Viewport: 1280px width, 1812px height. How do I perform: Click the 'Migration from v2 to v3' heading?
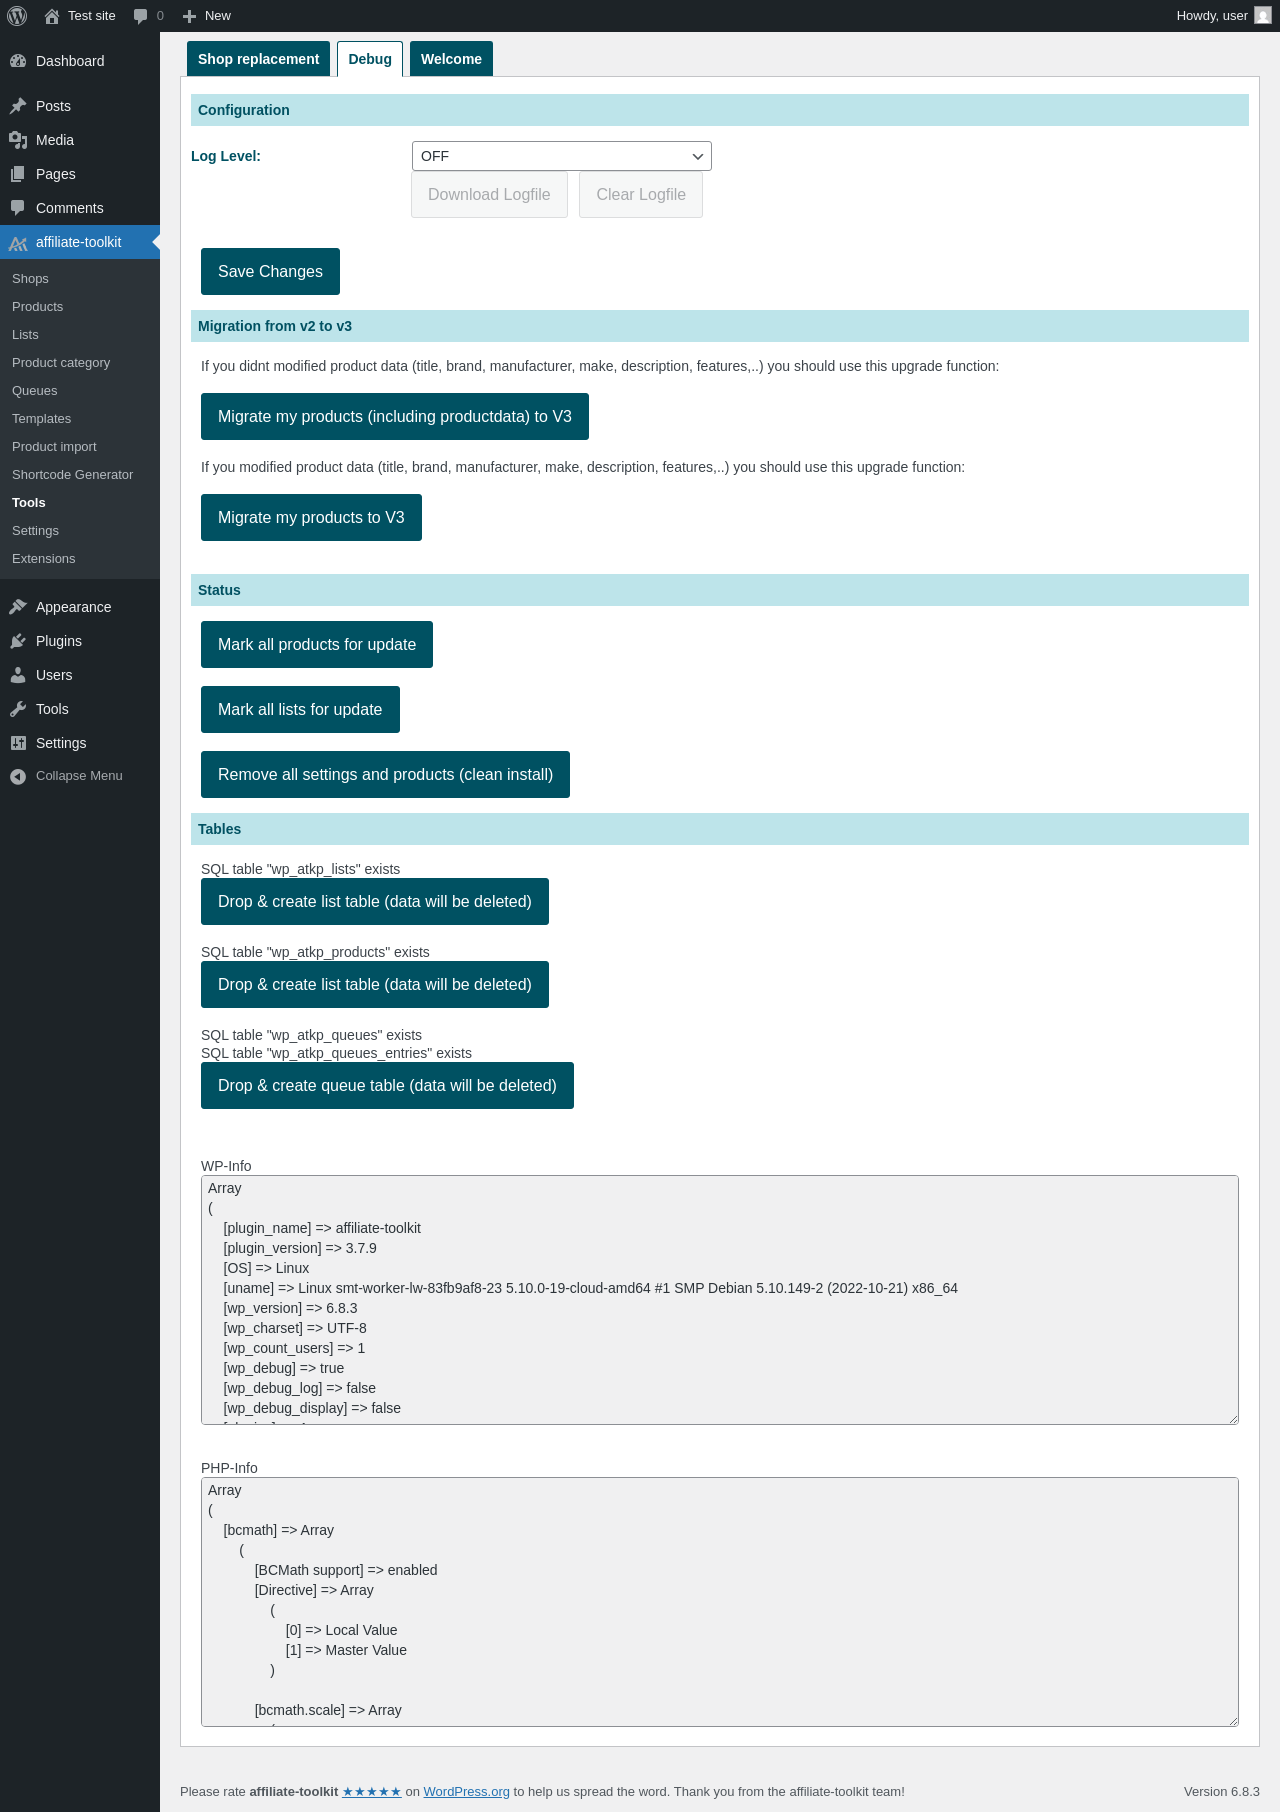(x=275, y=326)
